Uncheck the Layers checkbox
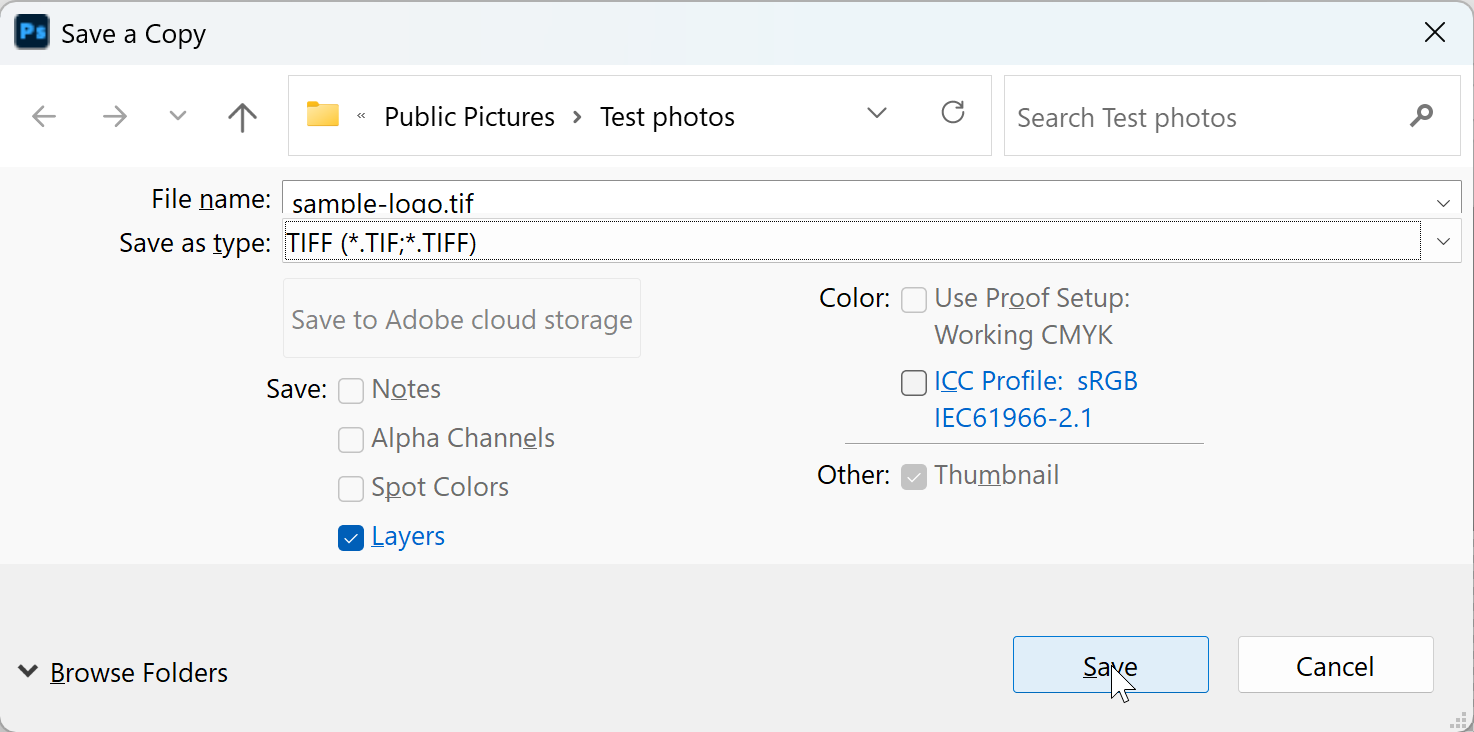 pyautogui.click(x=351, y=538)
